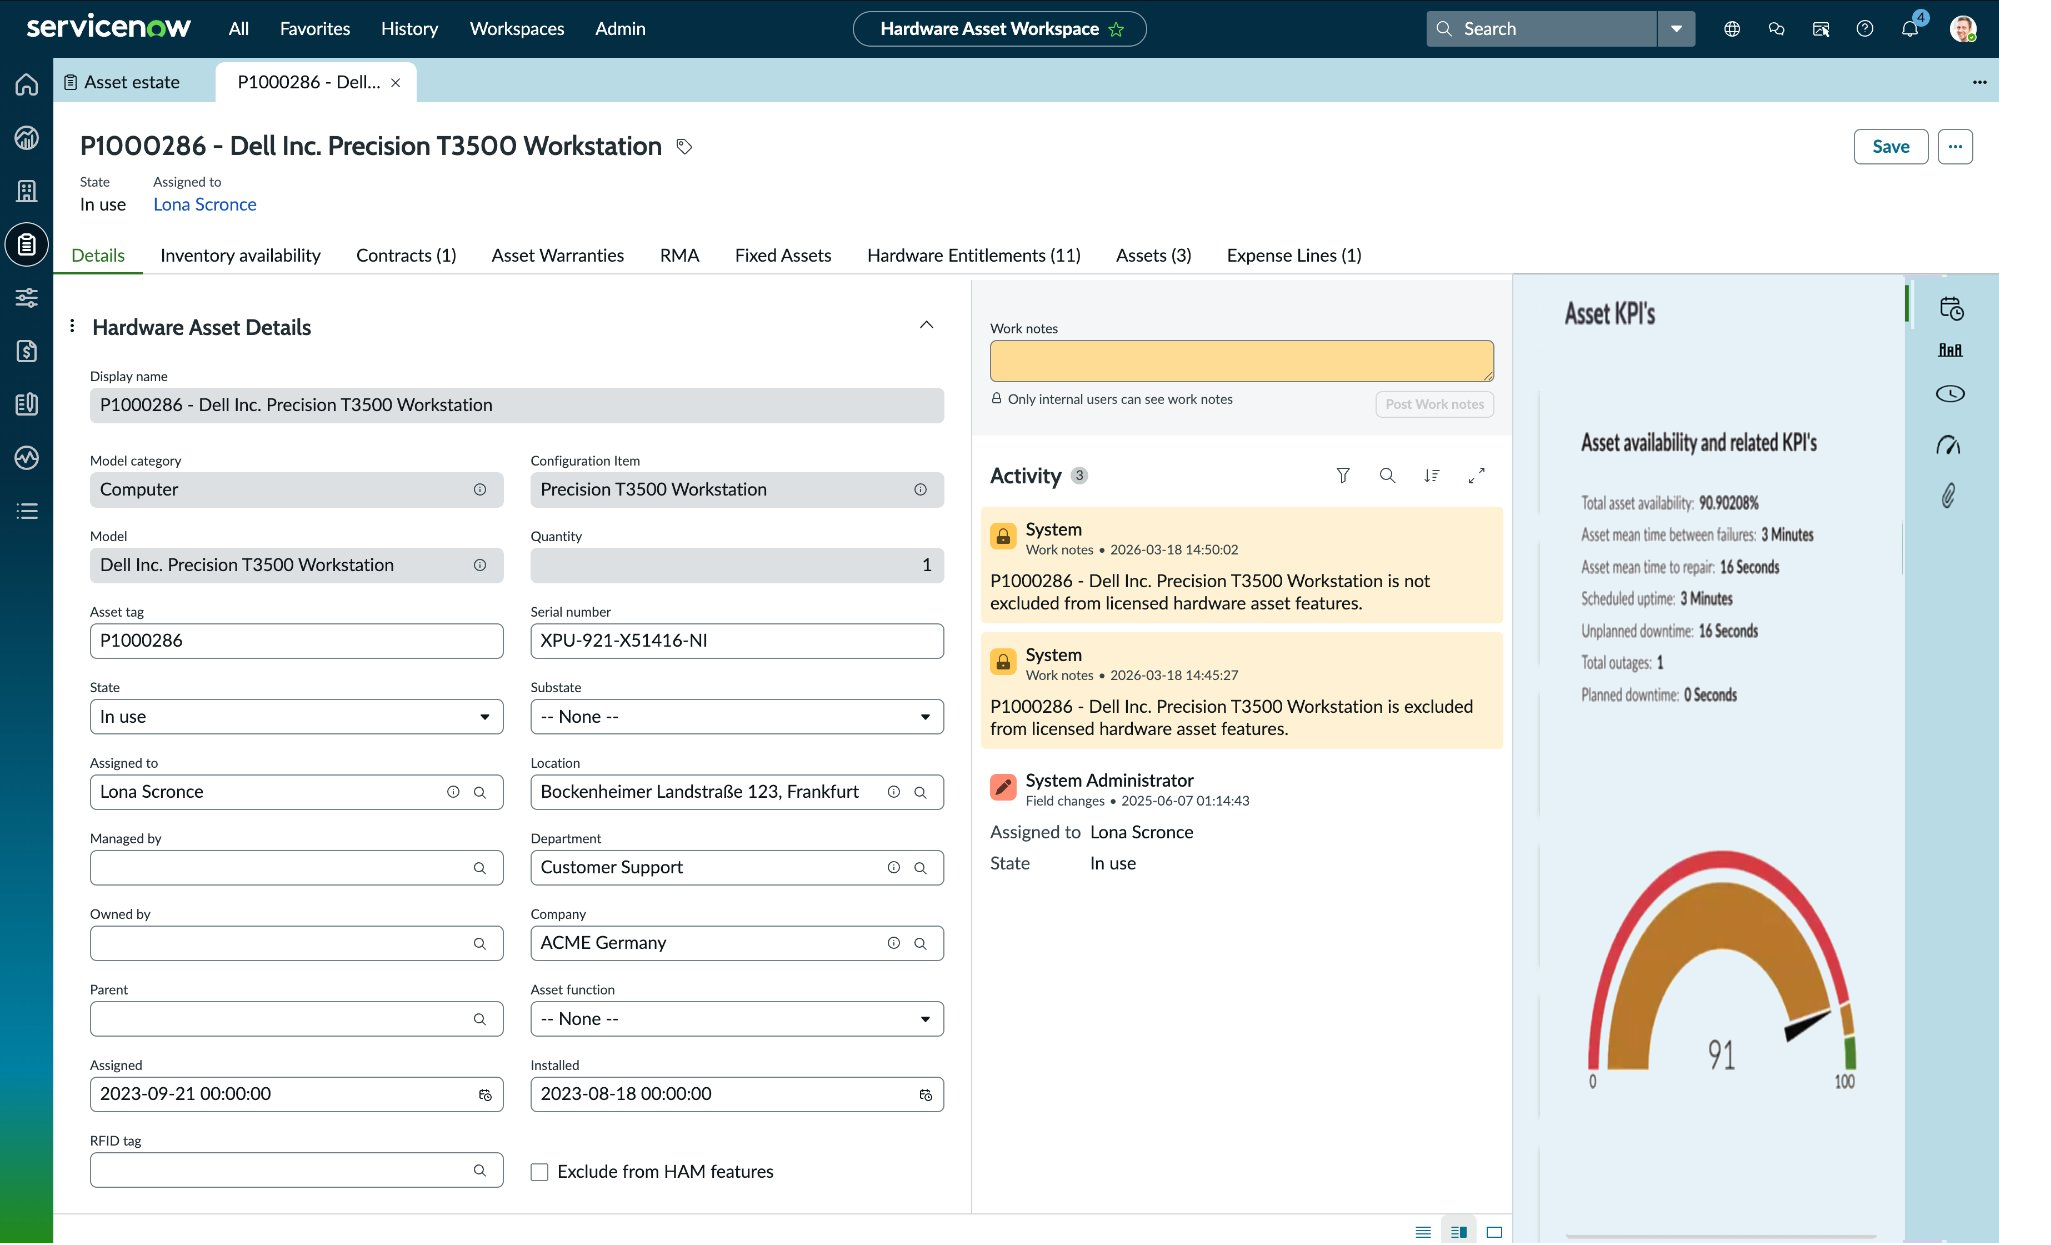
Task: Click the tag icon beside asset title
Action: point(684,147)
